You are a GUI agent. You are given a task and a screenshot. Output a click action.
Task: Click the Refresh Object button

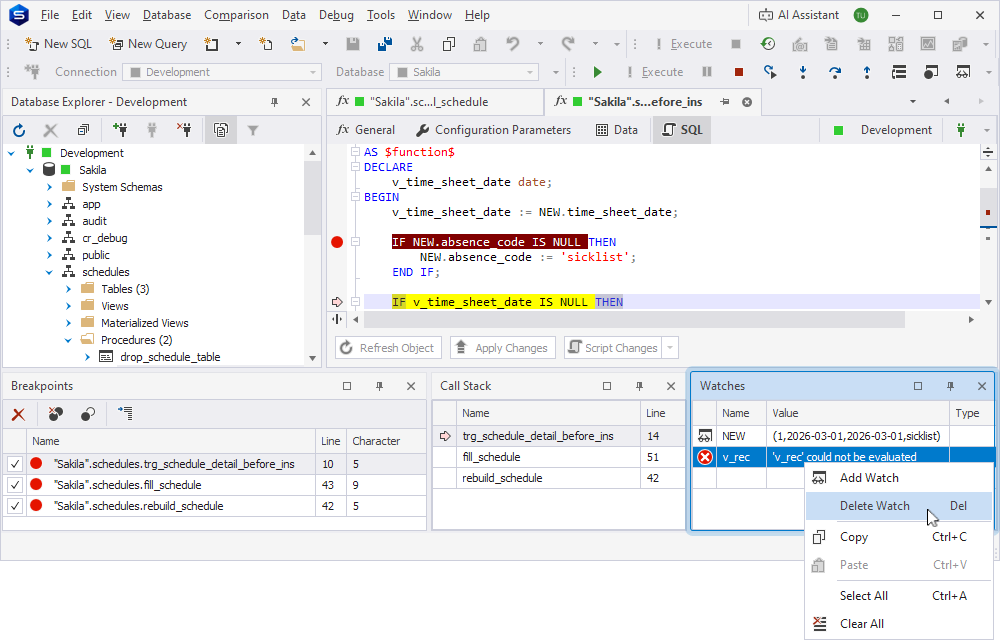388,348
